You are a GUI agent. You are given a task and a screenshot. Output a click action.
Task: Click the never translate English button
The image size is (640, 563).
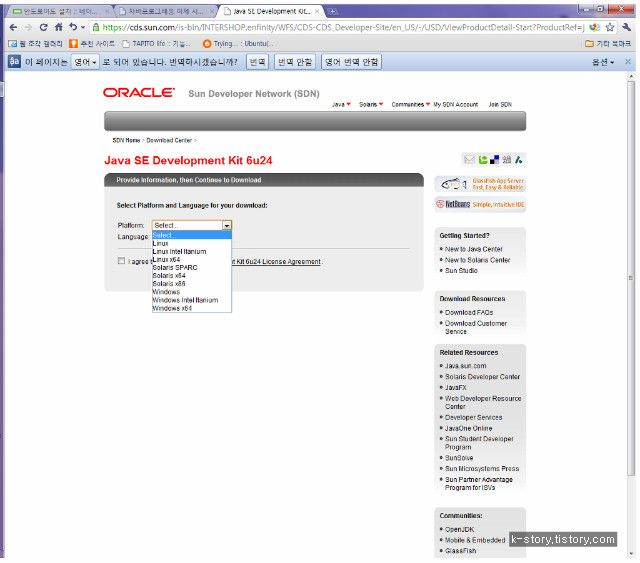click(351, 62)
